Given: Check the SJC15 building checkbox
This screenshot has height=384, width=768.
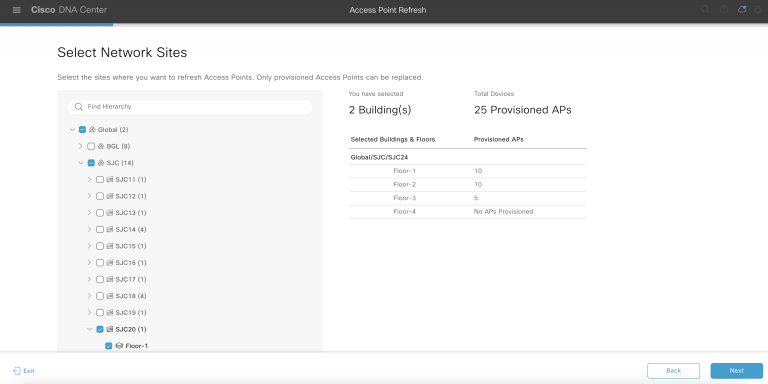Looking at the screenshot, I should tap(100, 246).
